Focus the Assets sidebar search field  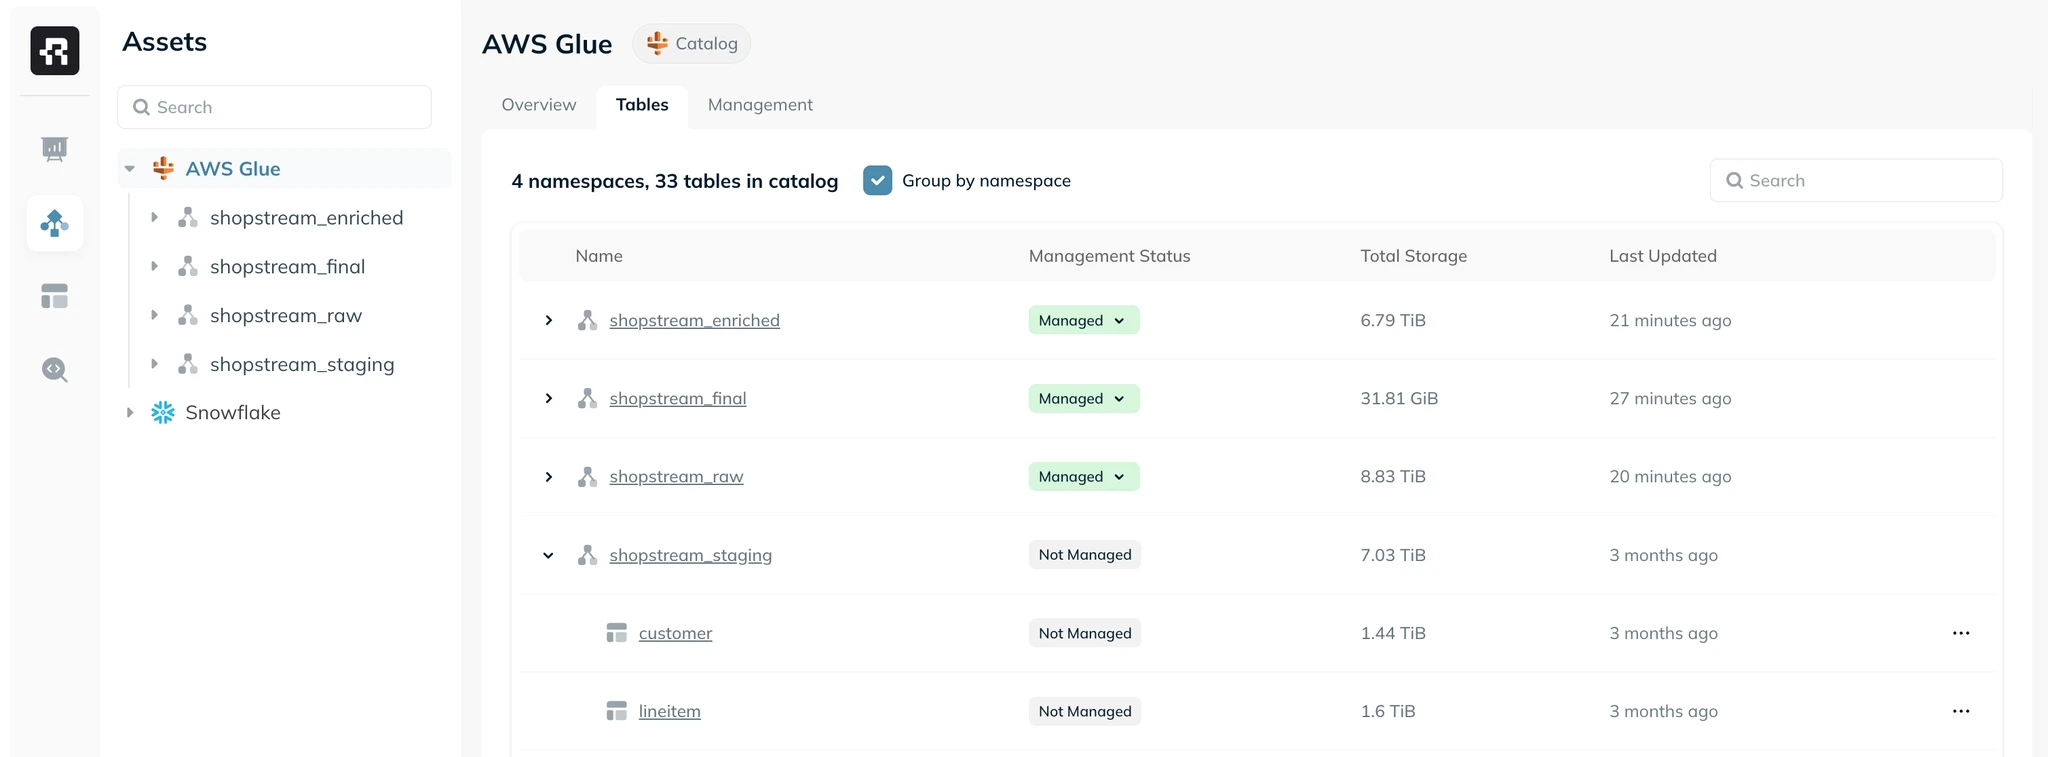point(275,107)
